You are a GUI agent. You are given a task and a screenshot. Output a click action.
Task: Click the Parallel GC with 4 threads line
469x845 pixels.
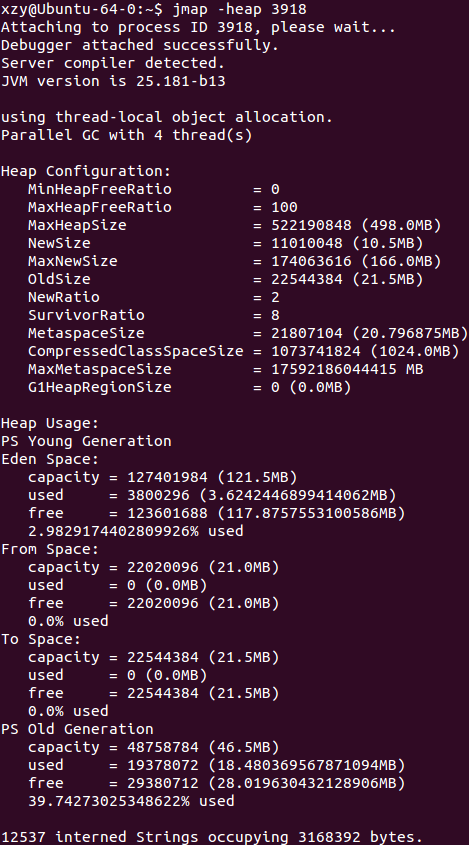[x=127, y=135]
